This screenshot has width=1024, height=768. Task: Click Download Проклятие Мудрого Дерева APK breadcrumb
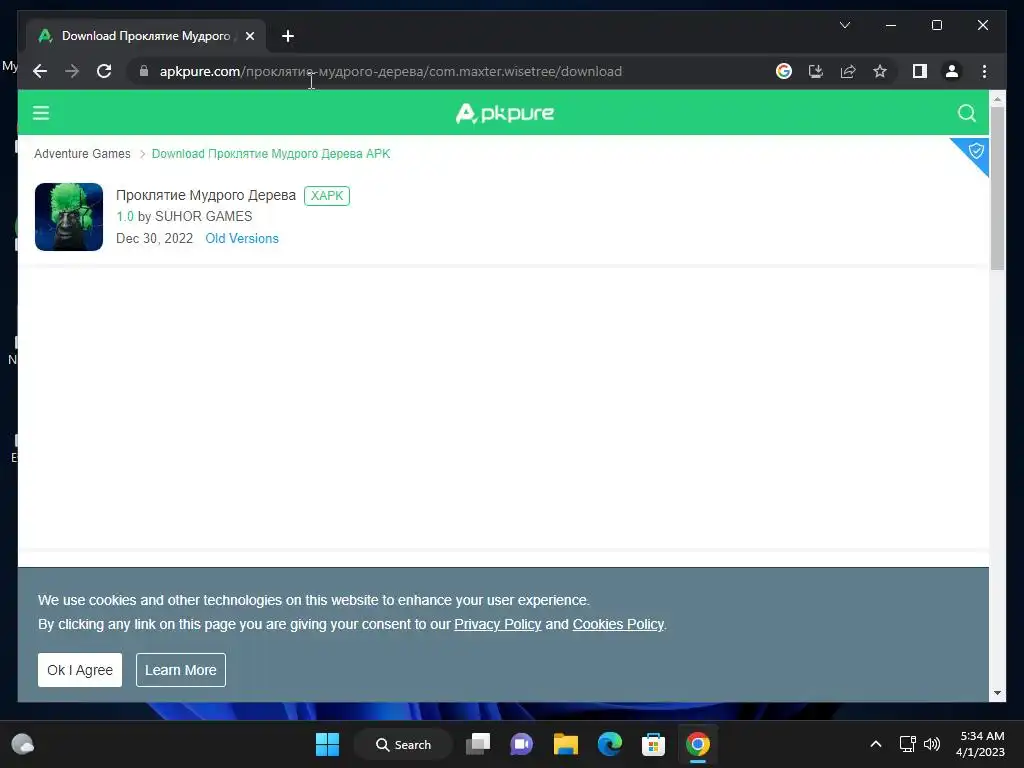point(270,153)
